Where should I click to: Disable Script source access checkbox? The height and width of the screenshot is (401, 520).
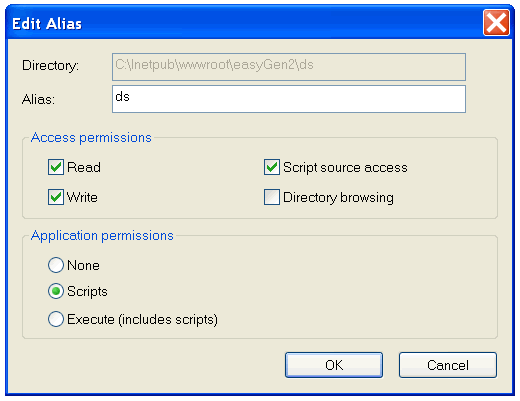pyautogui.click(x=272, y=167)
